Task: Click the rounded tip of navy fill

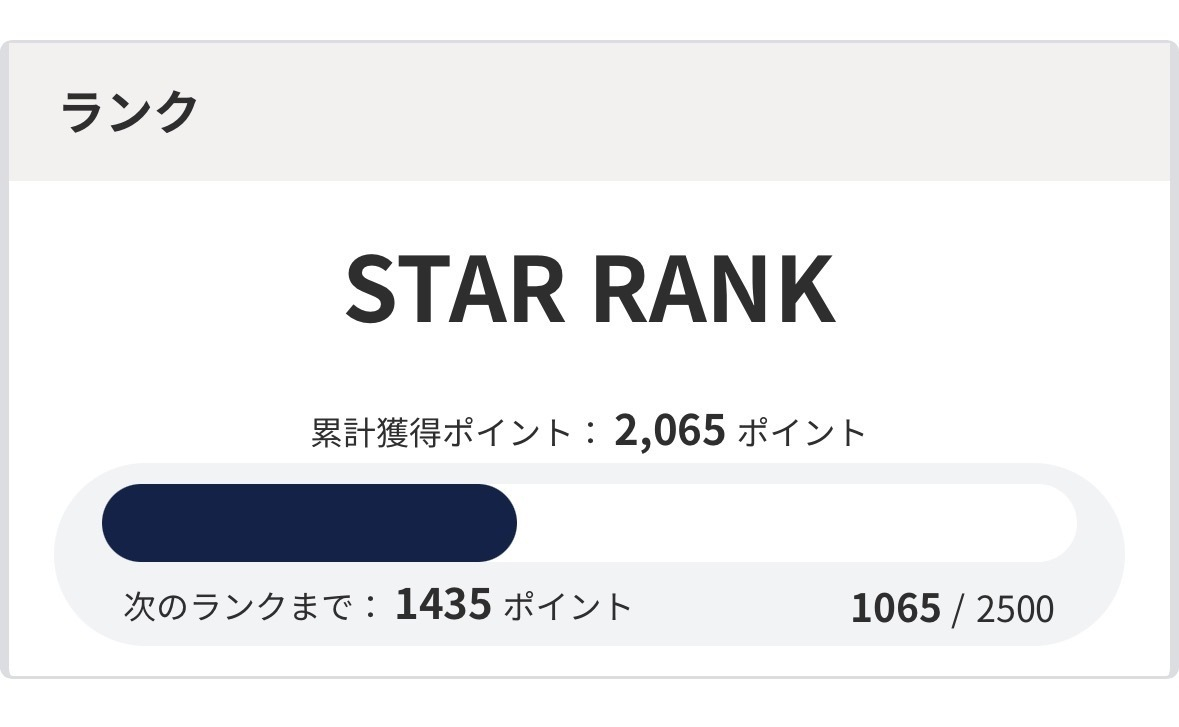Action: click(x=503, y=523)
